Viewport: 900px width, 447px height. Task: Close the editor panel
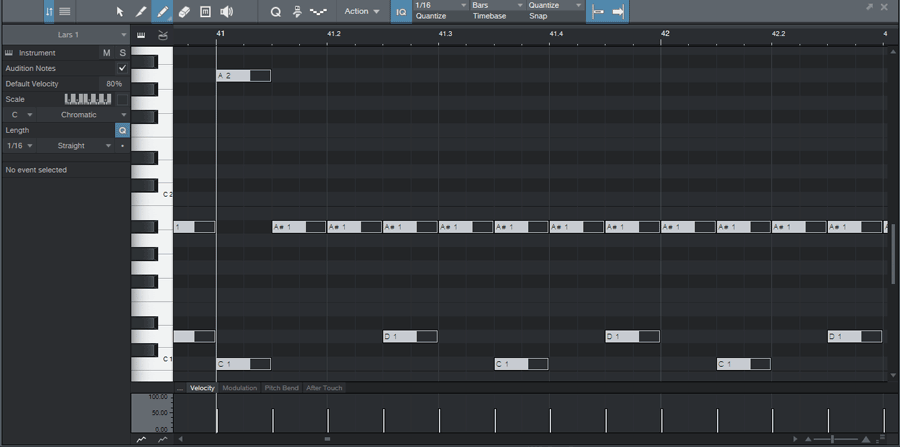click(x=885, y=7)
